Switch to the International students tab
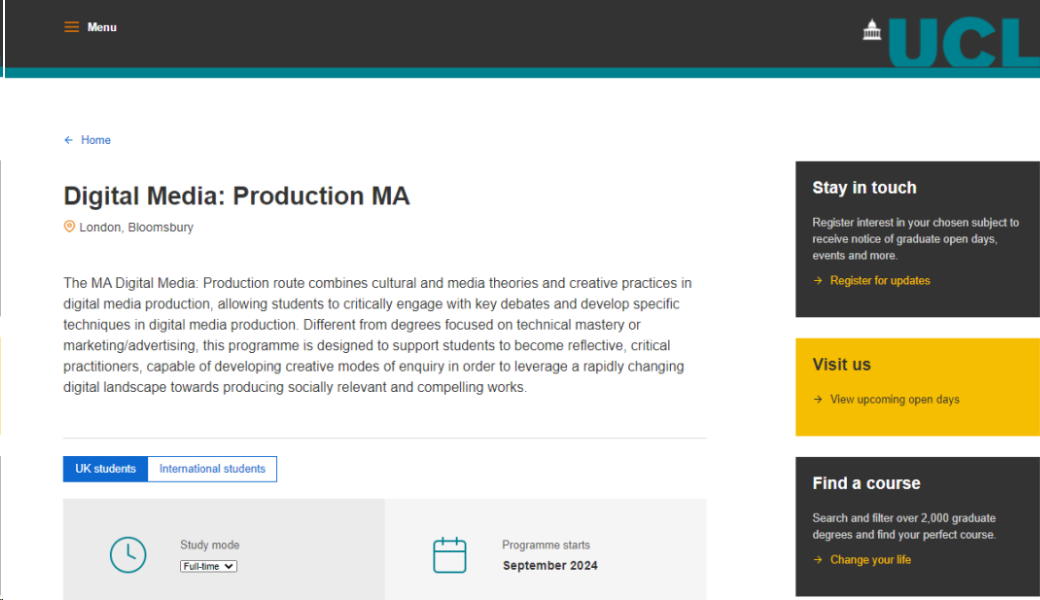This screenshot has height=600, width=1040. click(x=212, y=469)
